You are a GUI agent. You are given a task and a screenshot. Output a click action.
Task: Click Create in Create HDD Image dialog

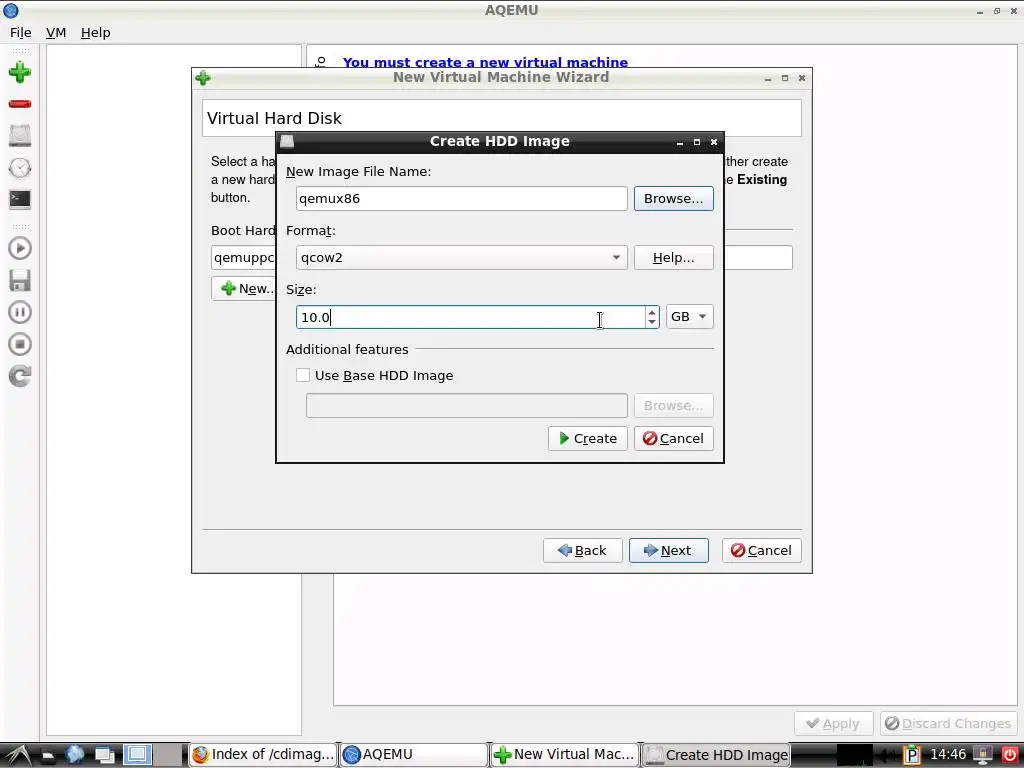[588, 438]
